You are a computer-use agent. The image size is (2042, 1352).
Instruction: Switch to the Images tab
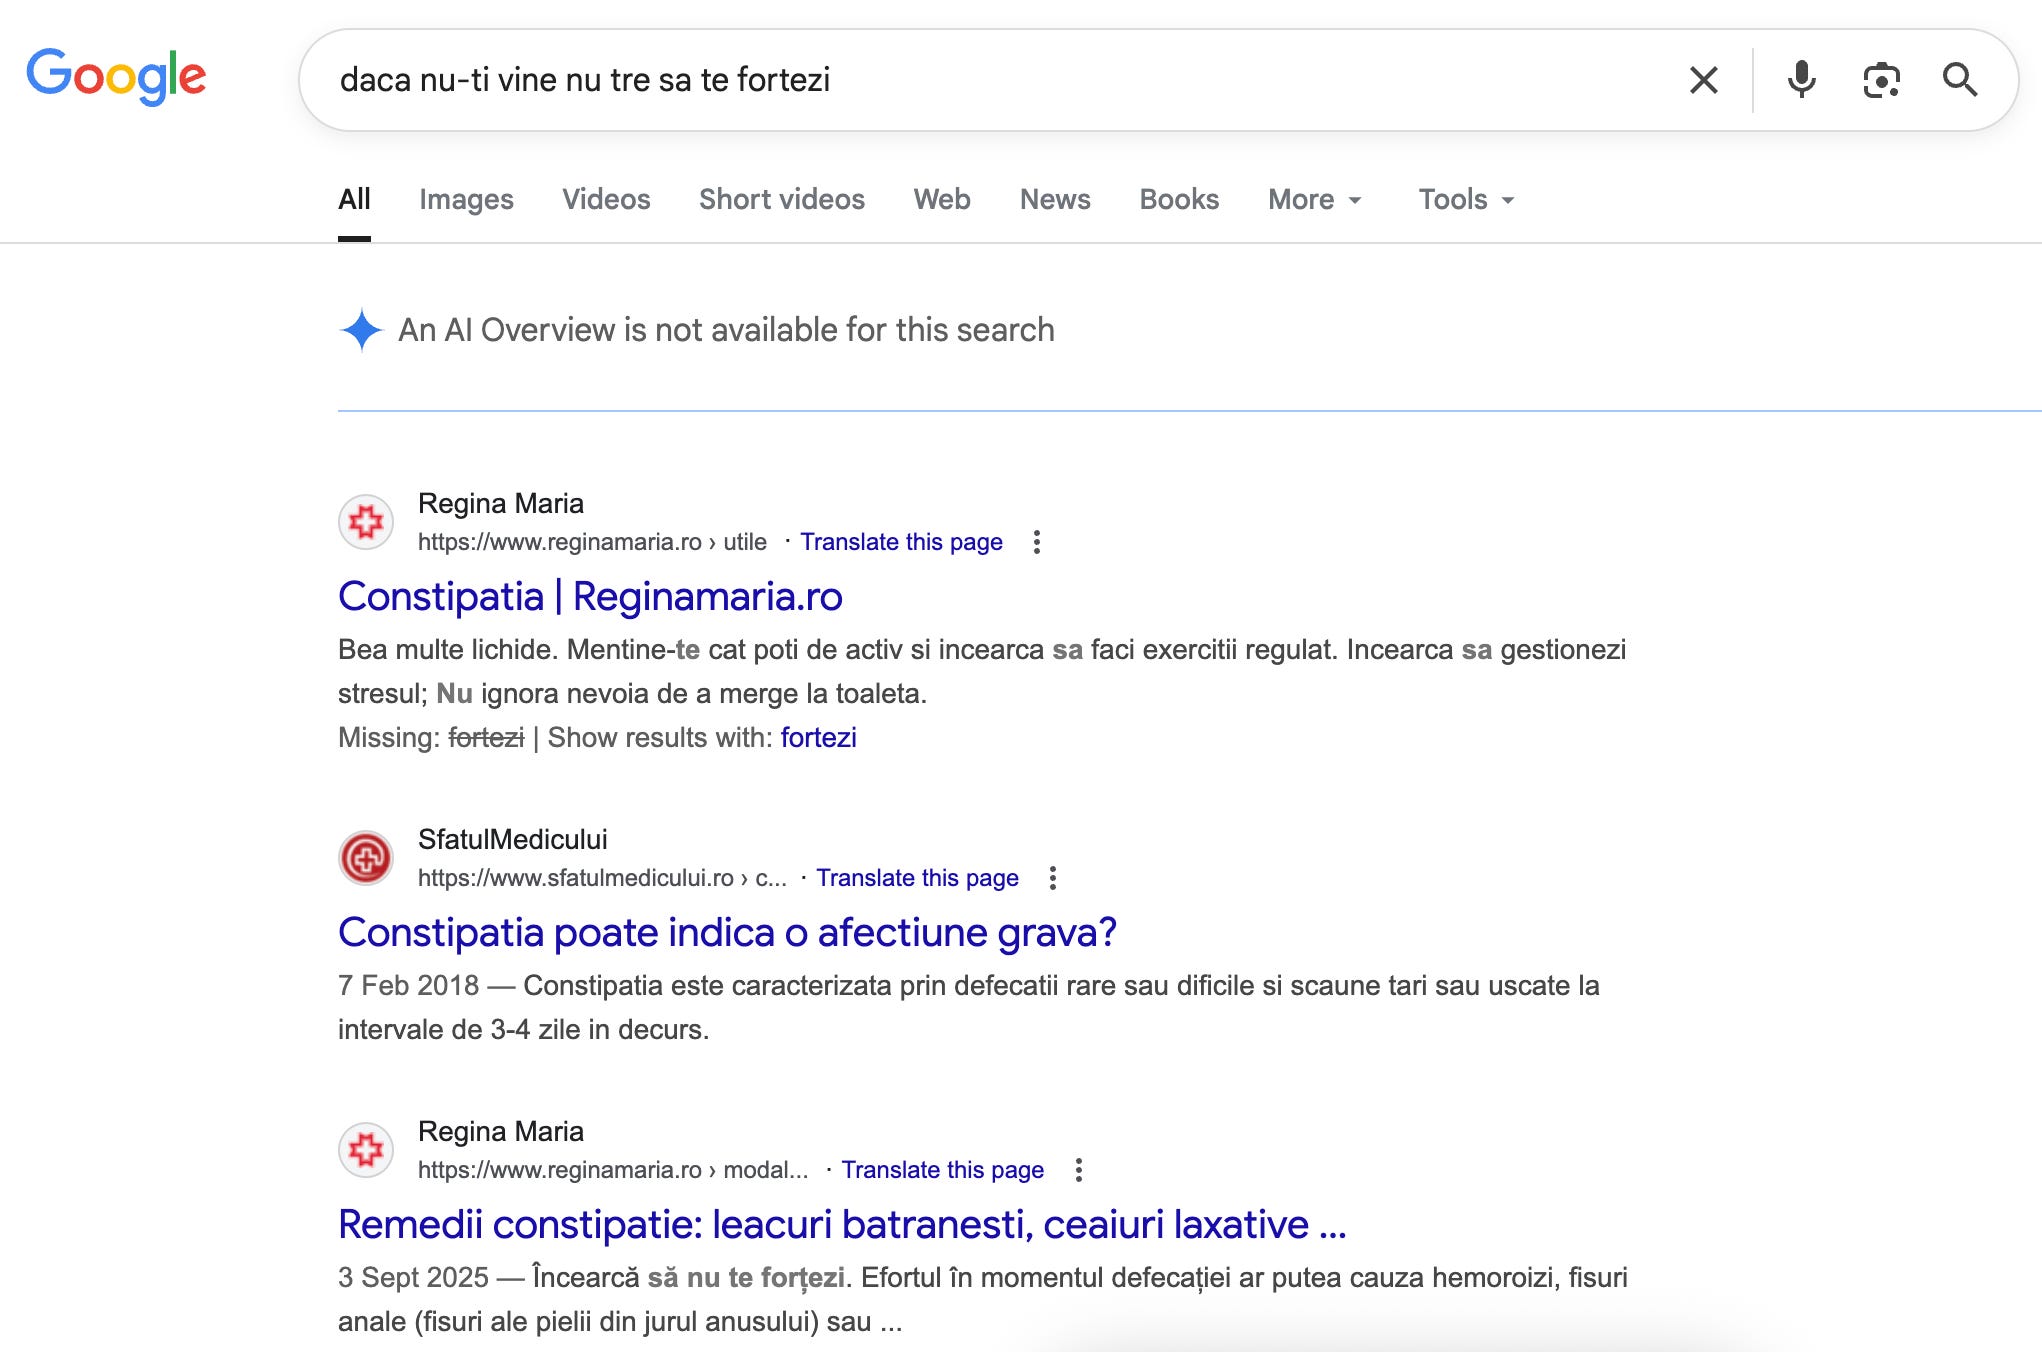(x=466, y=200)
